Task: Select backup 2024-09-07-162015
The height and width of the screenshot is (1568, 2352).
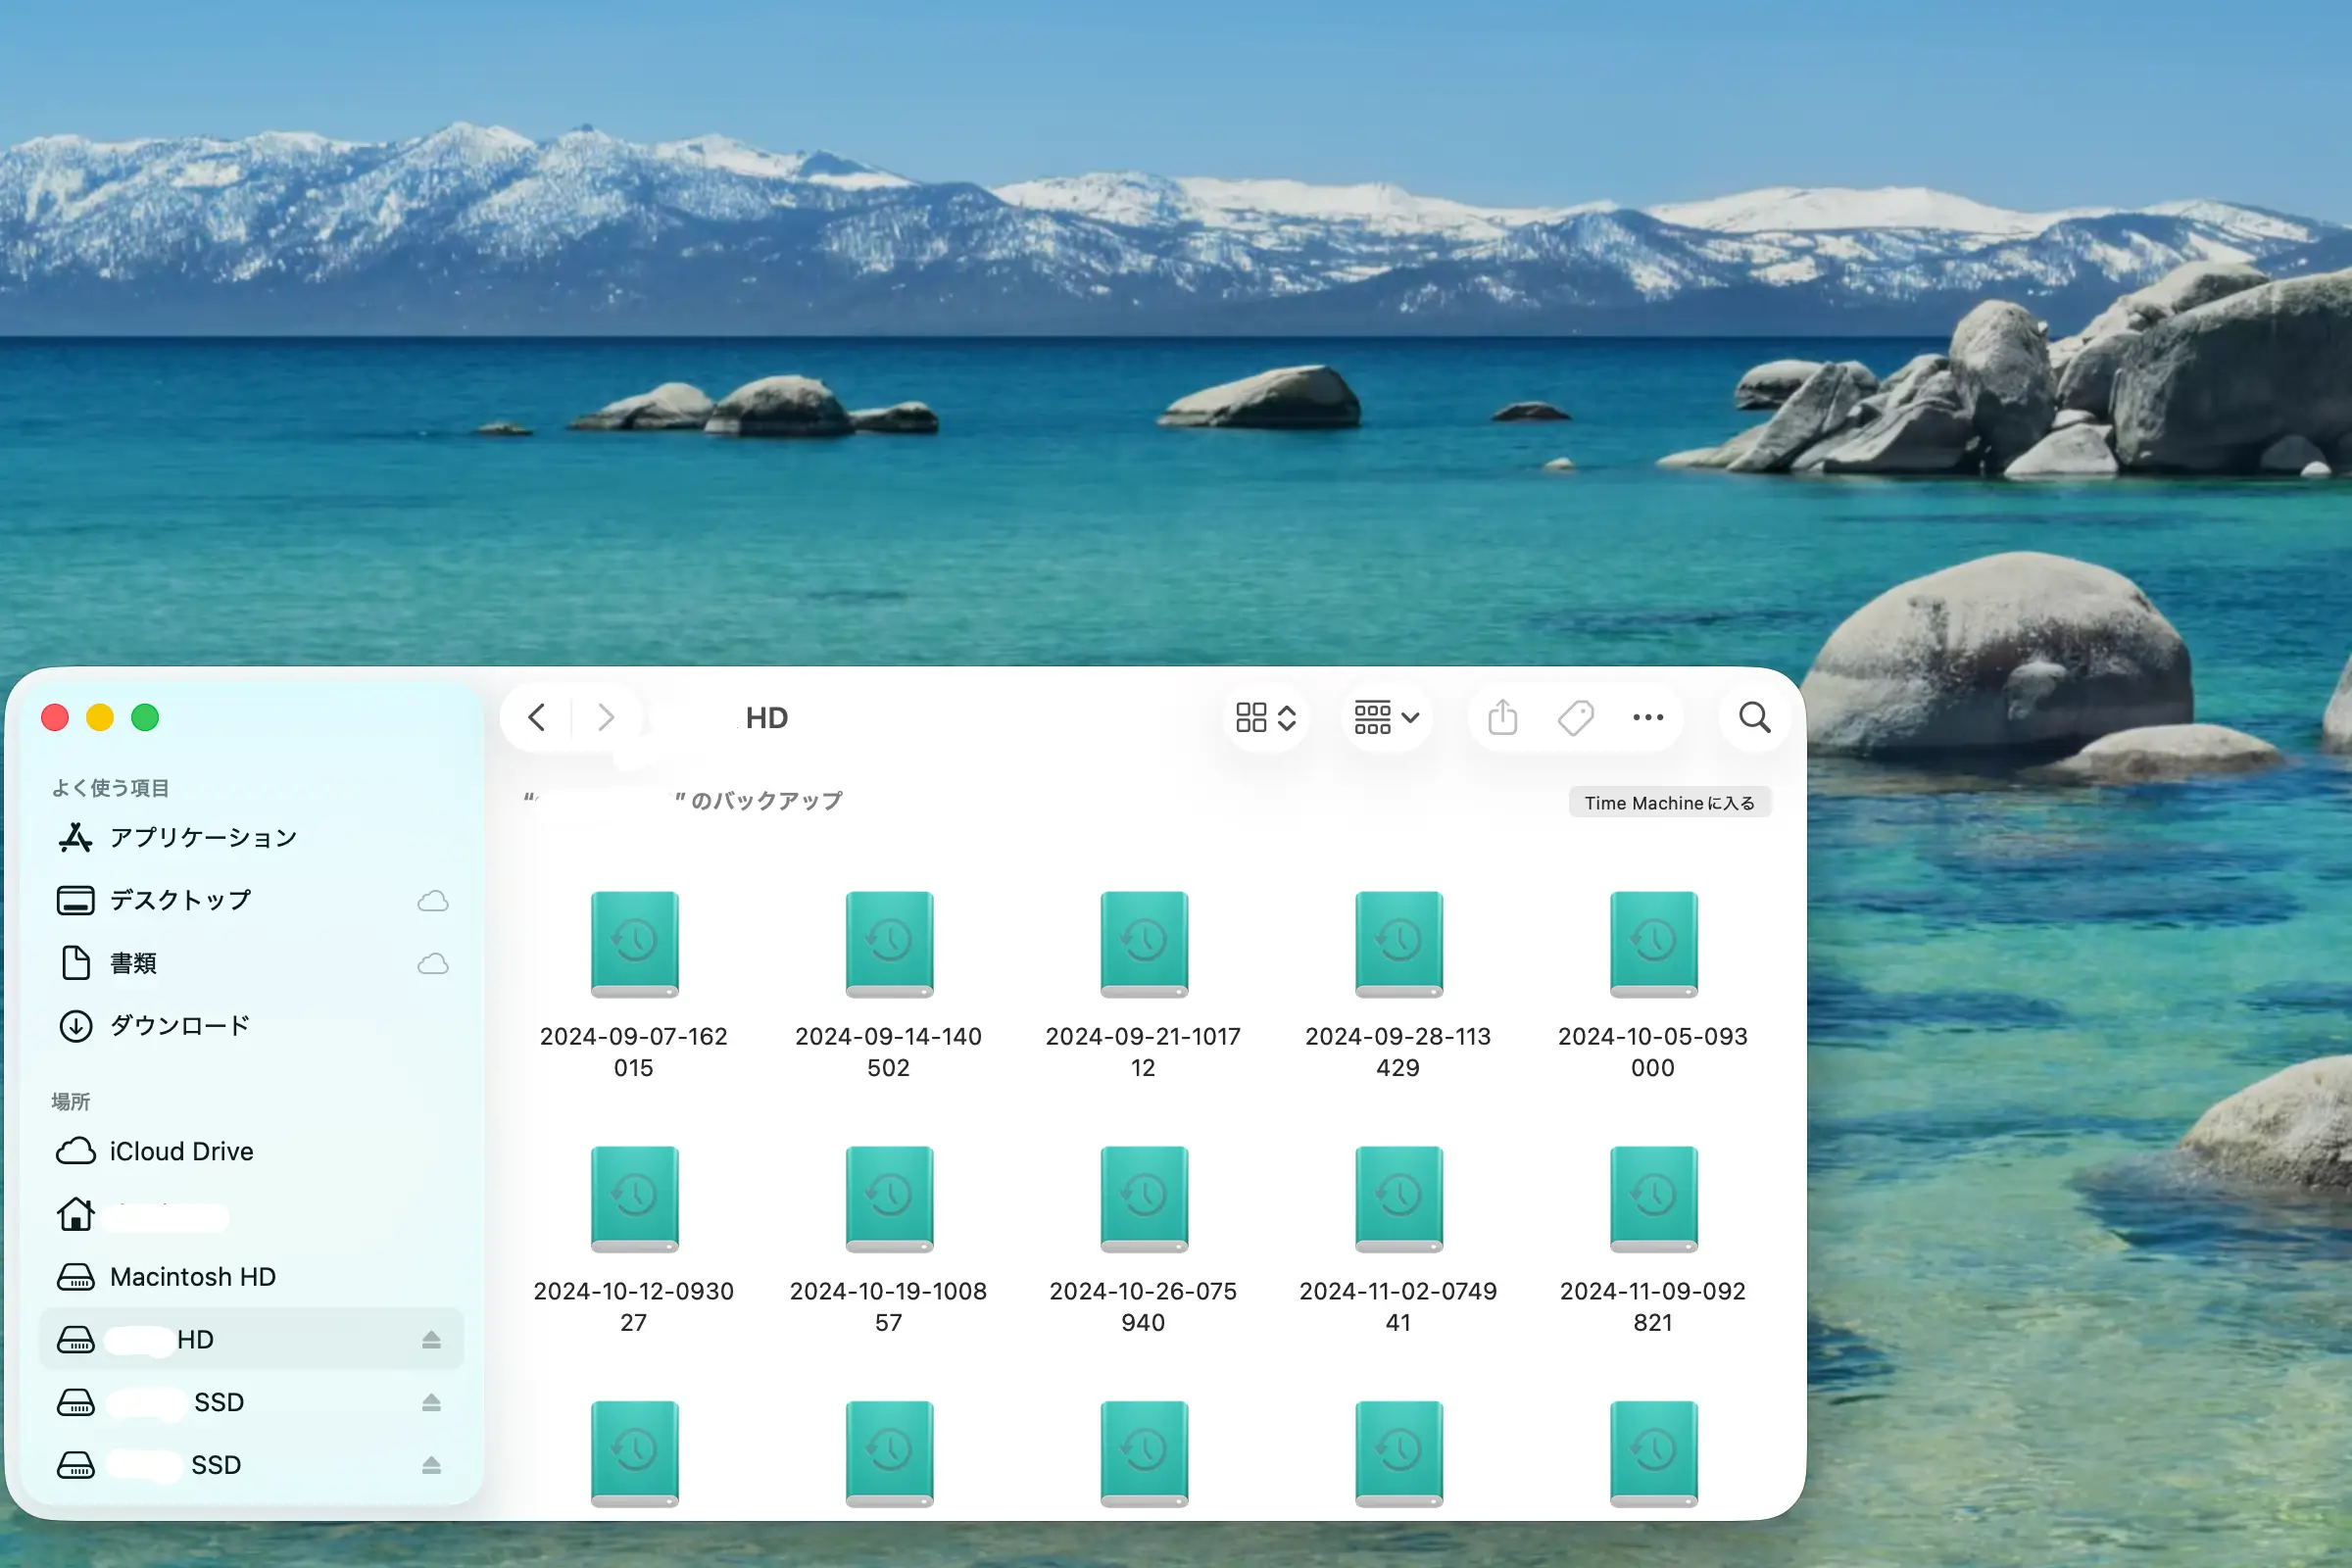Action: coord(634,945)
